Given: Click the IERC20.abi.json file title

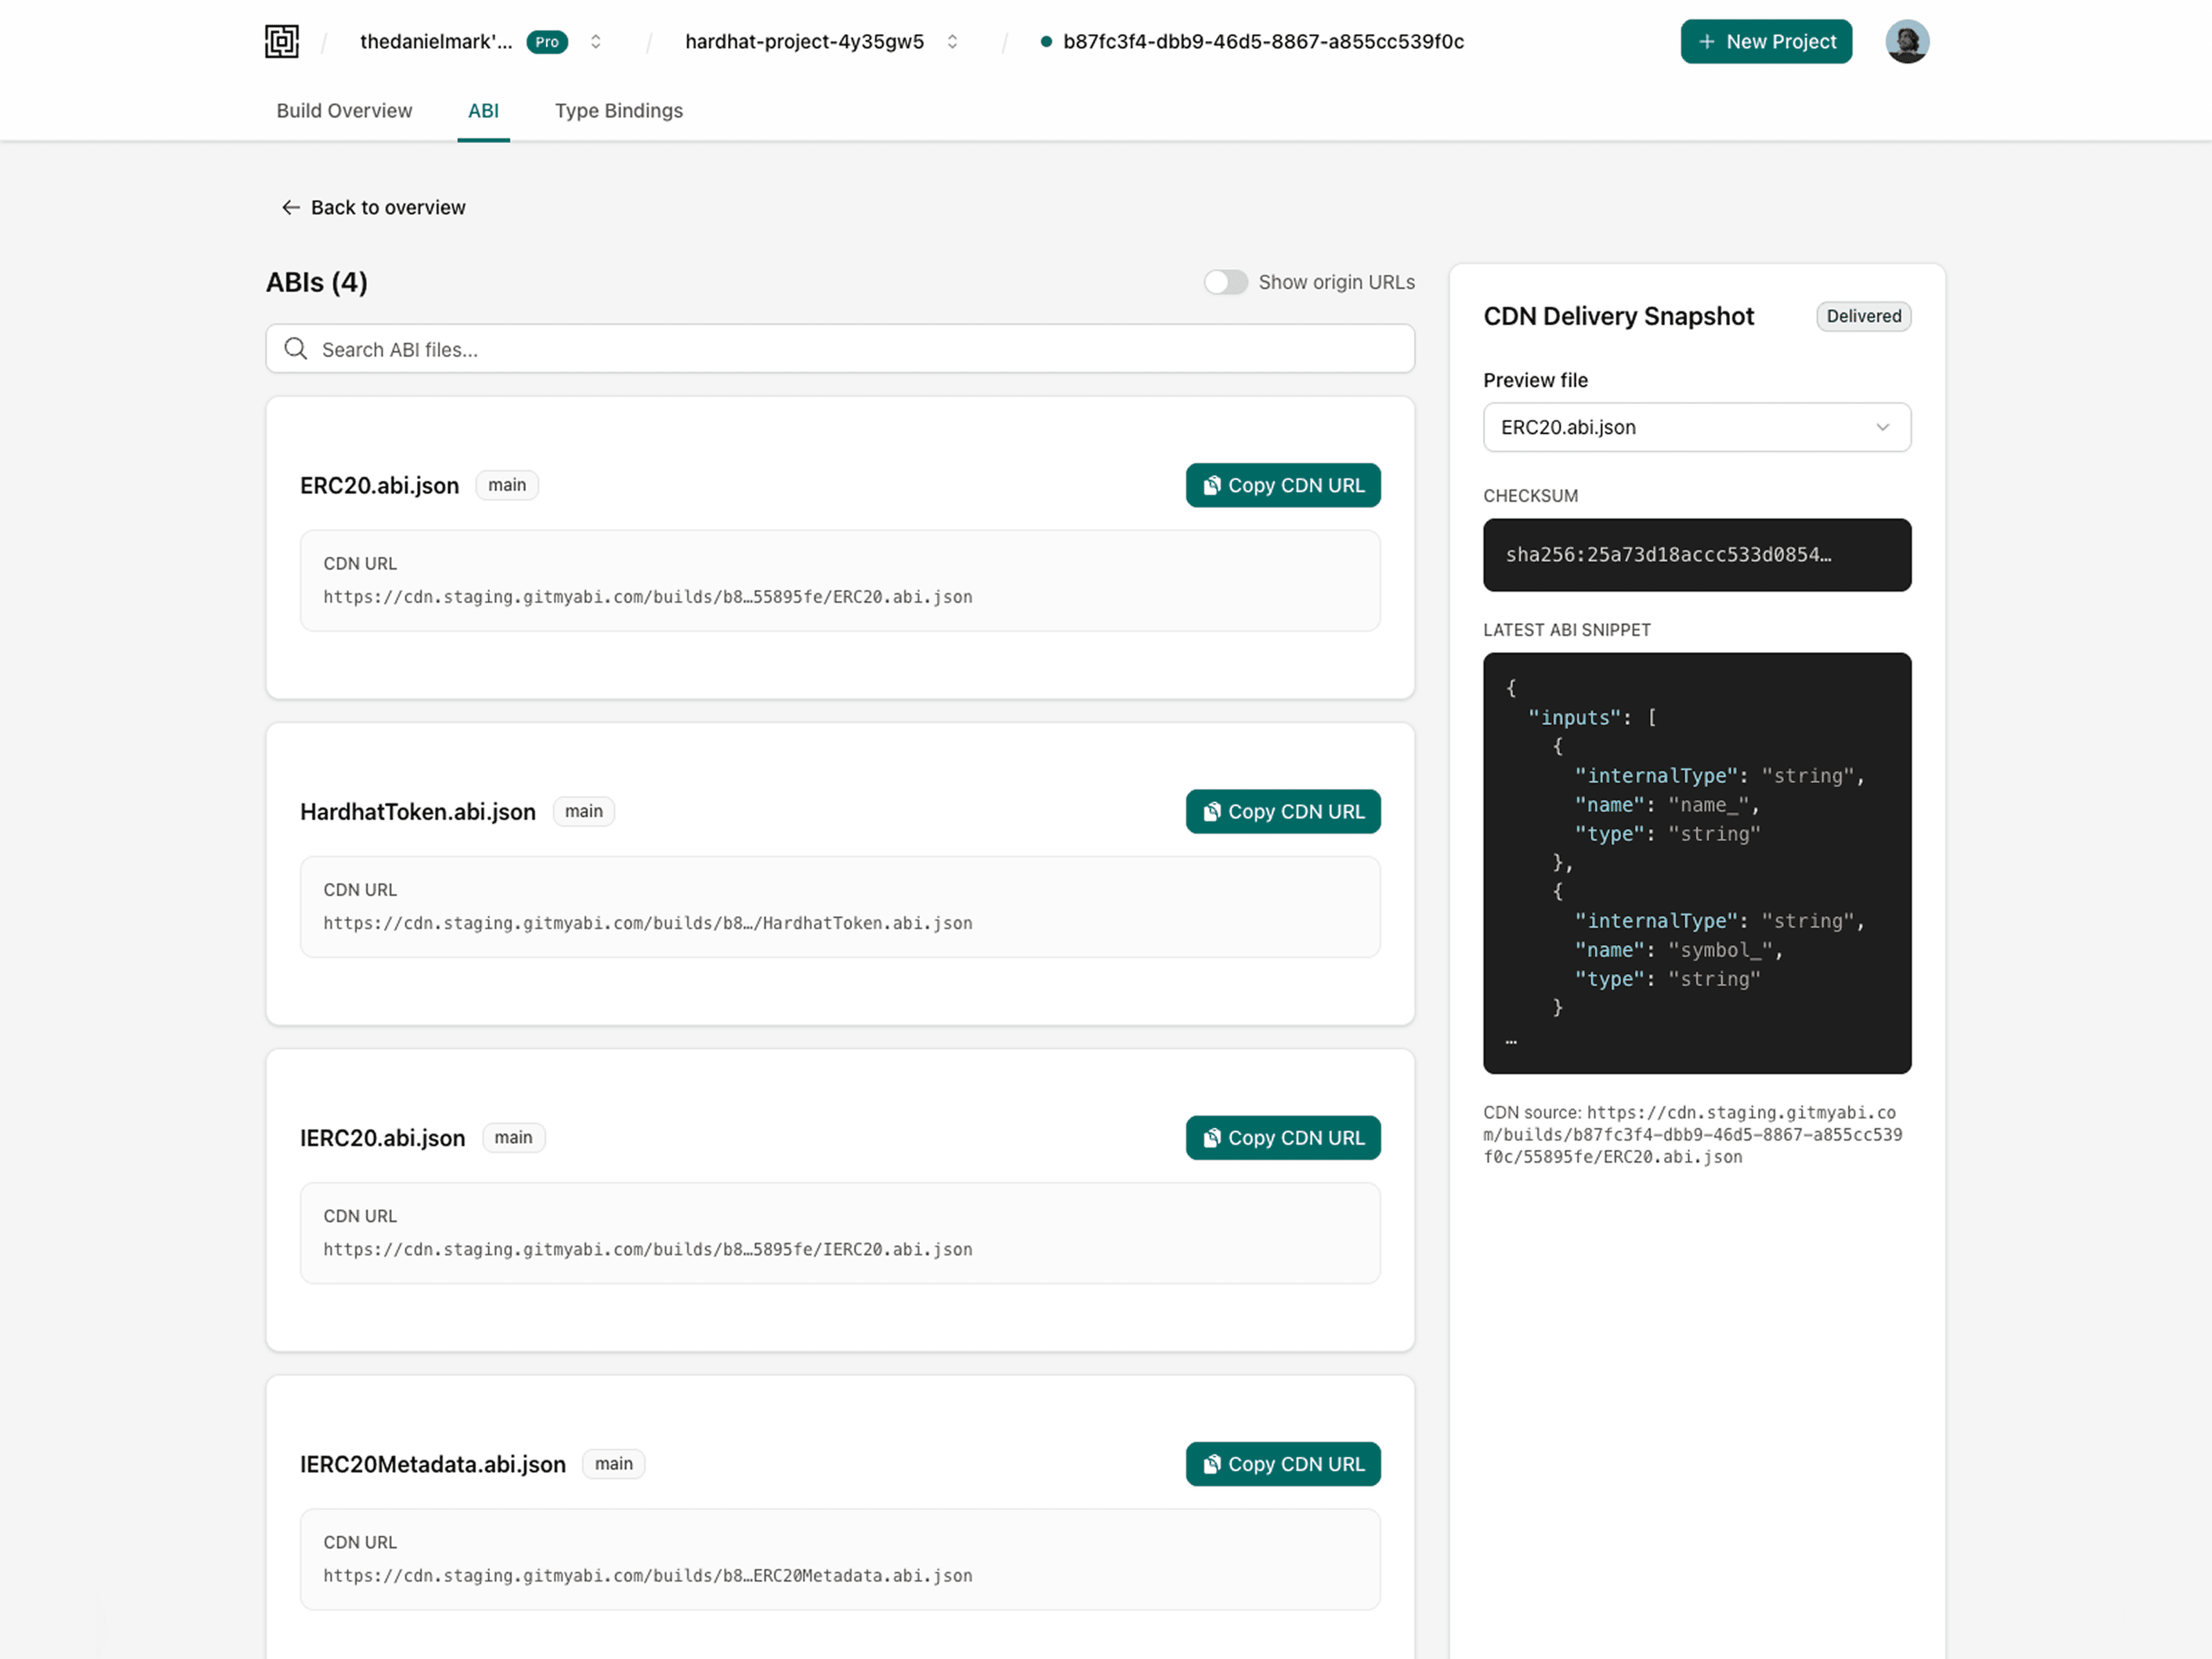Looking at the screenshot, I should pyautogui.click(x=383, y=1137).
